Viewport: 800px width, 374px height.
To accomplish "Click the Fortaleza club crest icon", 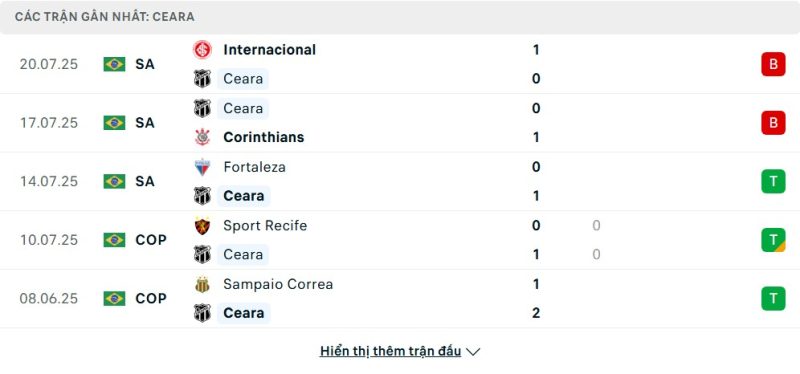I will [202, 167].
